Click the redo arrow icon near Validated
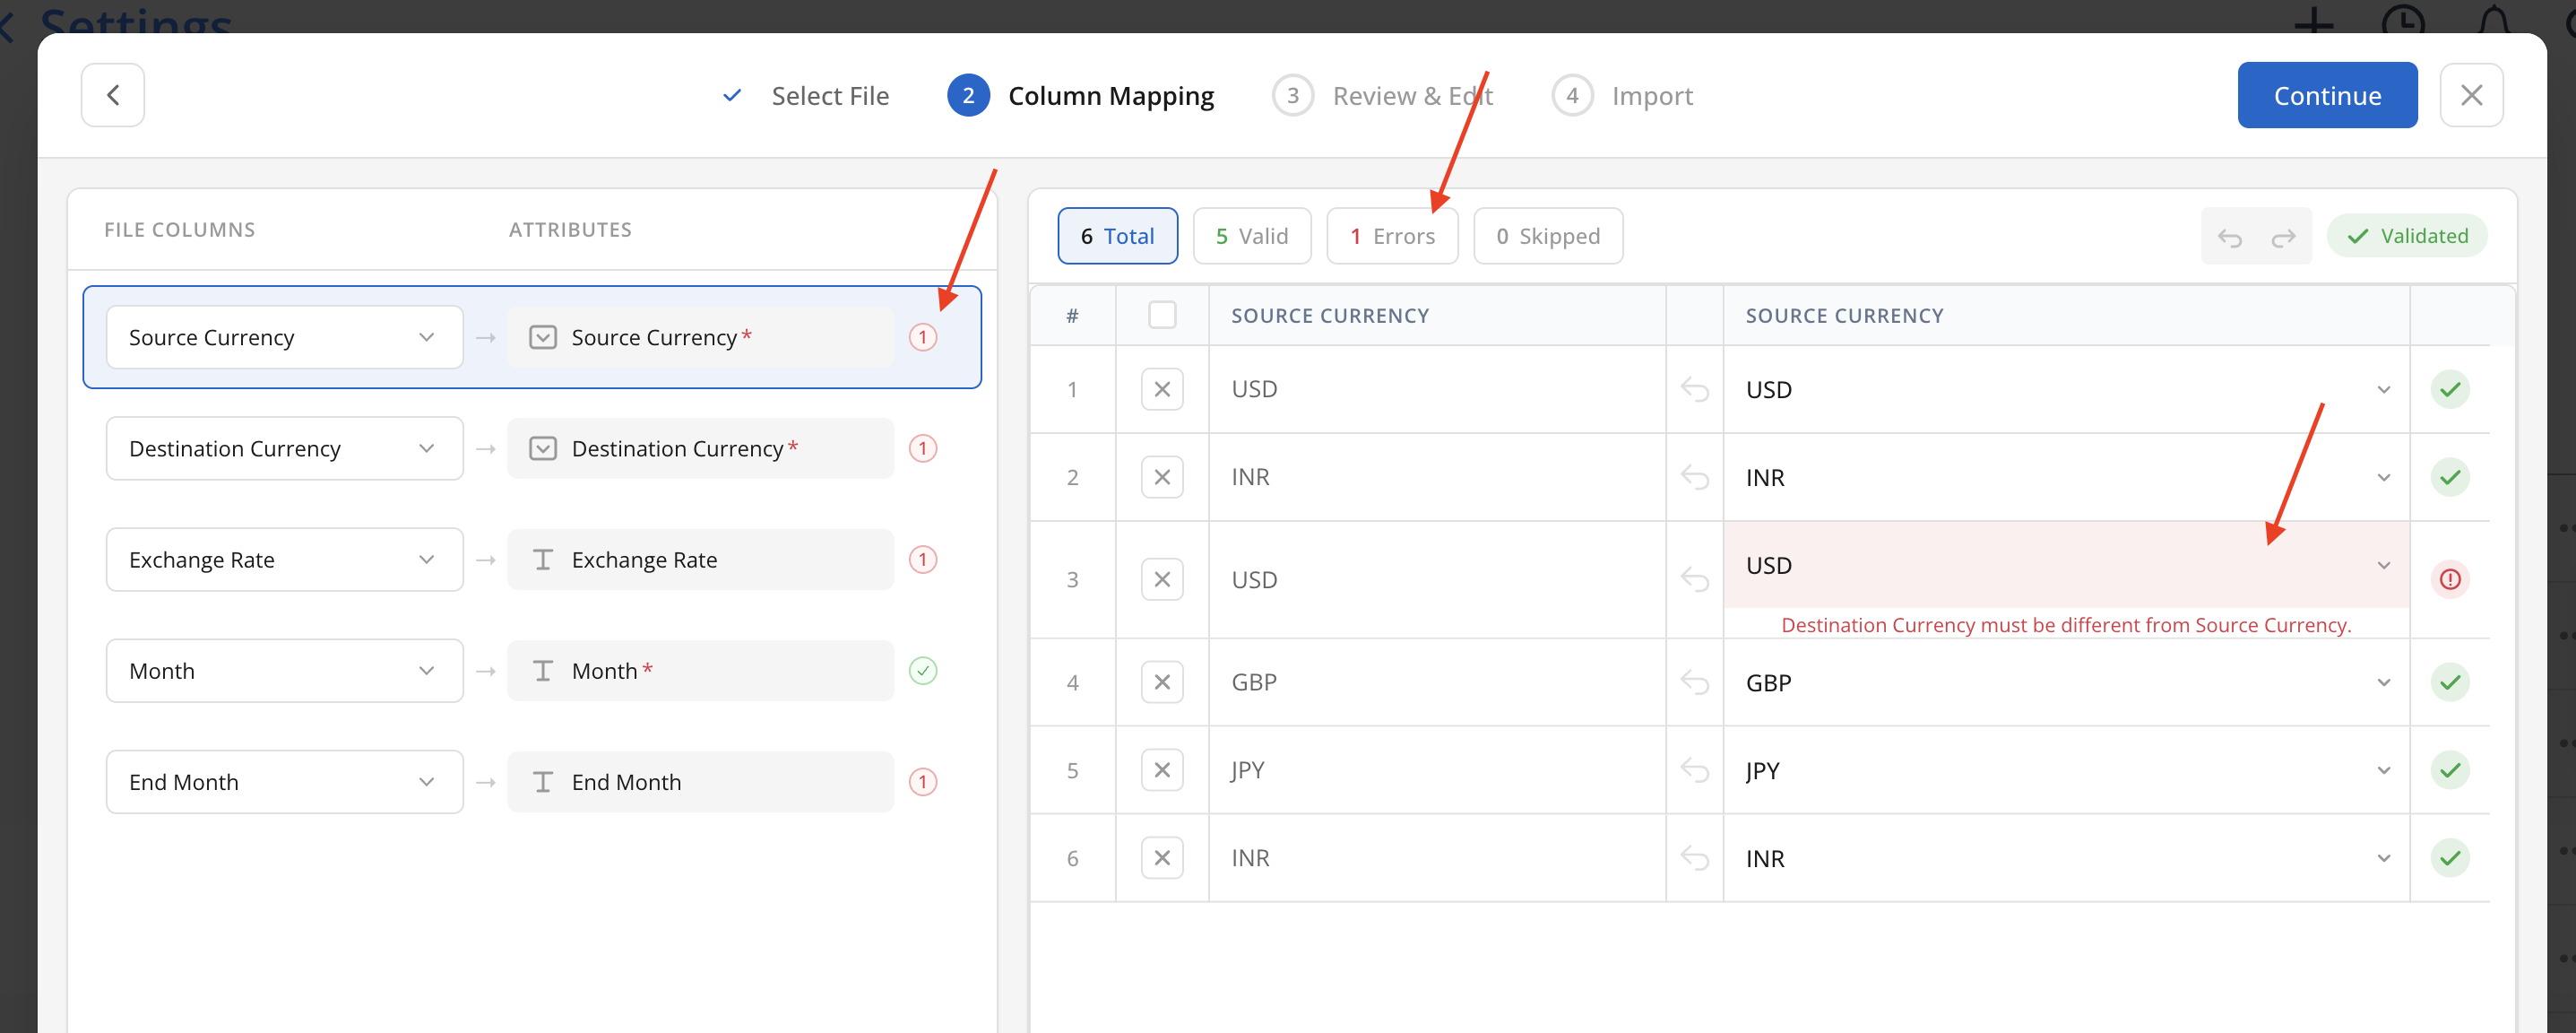Image resolution: width=2576 pixels, height=1033 pixels. (x=2283, y=237)
